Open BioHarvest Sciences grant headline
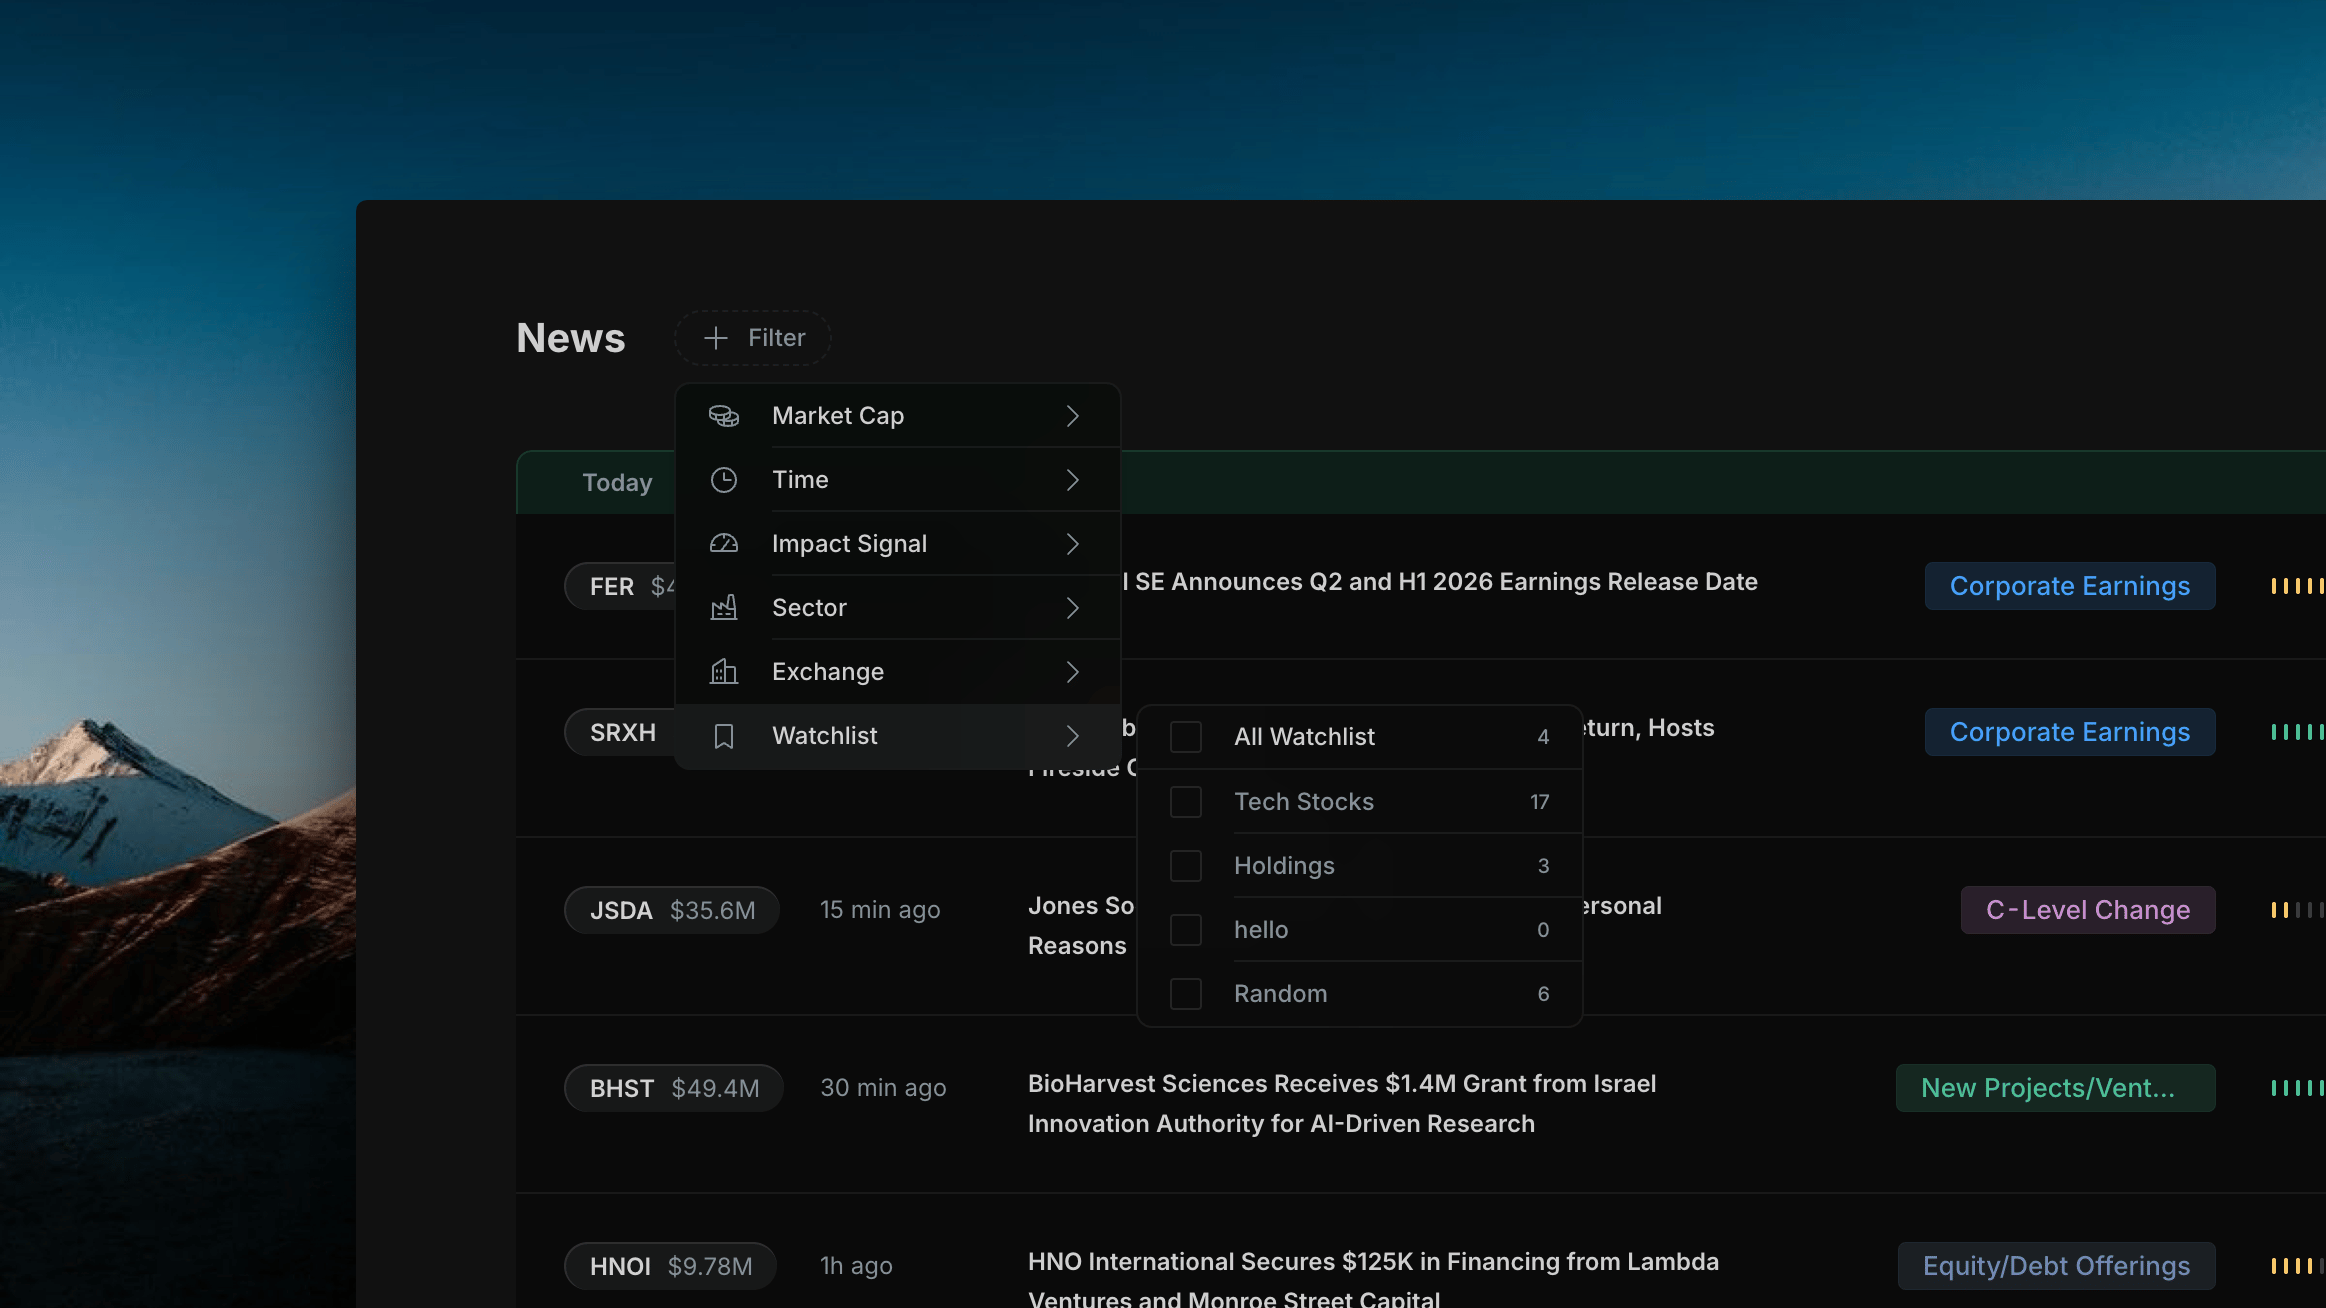Image resolution: width=2326 pixels, height=1308 pixels. tap(1342, 1104)
